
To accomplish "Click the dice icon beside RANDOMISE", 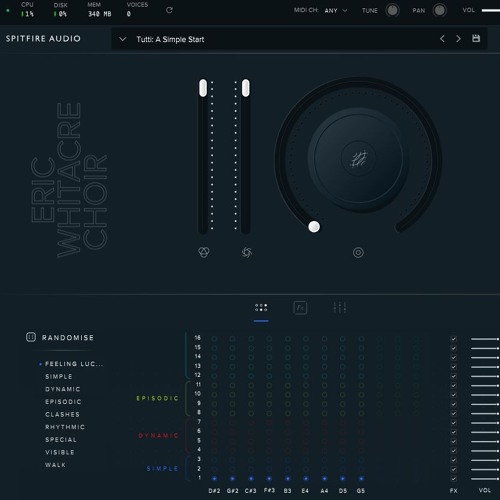I will point(31,337).
